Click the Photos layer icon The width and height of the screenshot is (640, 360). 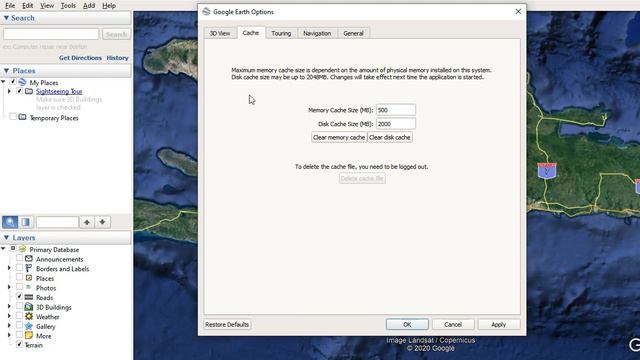29,287
